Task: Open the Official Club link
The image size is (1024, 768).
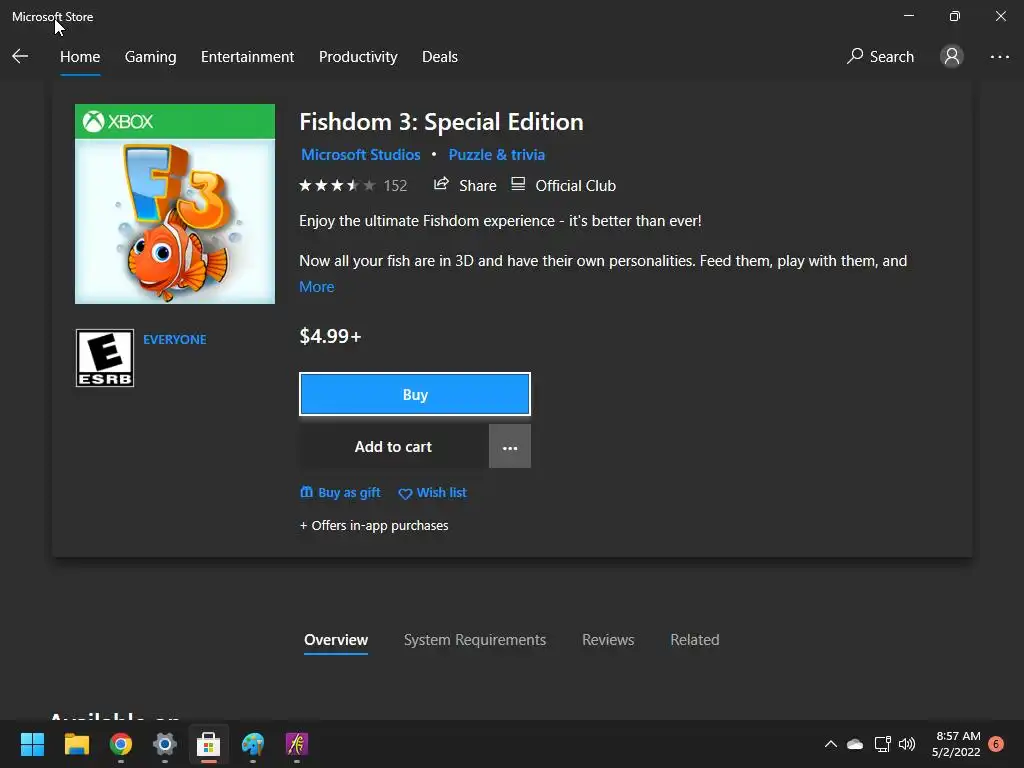Action: tap(563, 185)
